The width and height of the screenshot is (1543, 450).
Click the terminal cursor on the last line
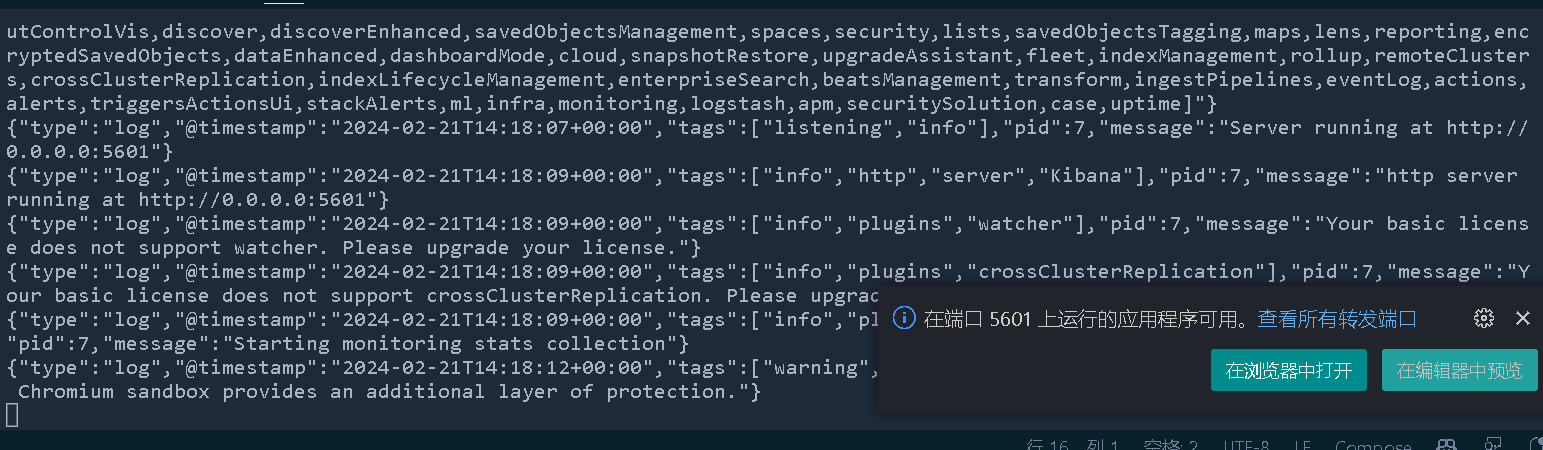coord(12,414)
